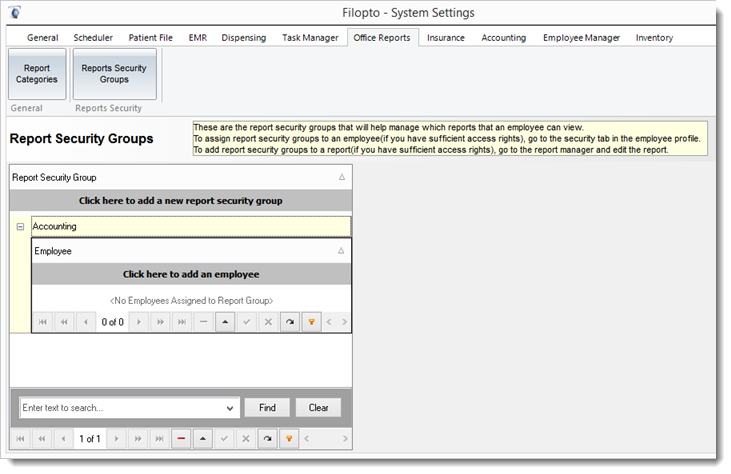
Task: Open the General settings tab
Action: [x=42, y=38]
